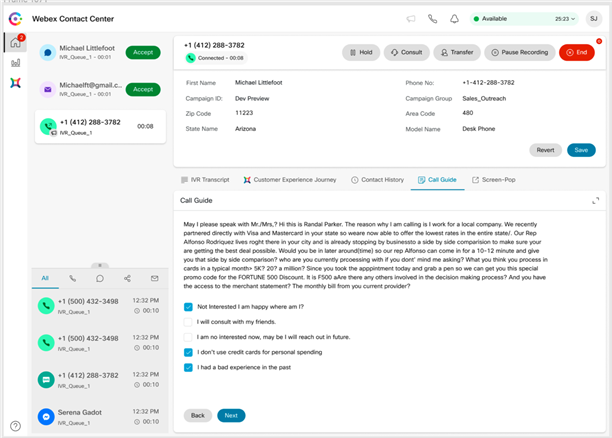Click the outdial phone icon in header

(x=432, y=19)
